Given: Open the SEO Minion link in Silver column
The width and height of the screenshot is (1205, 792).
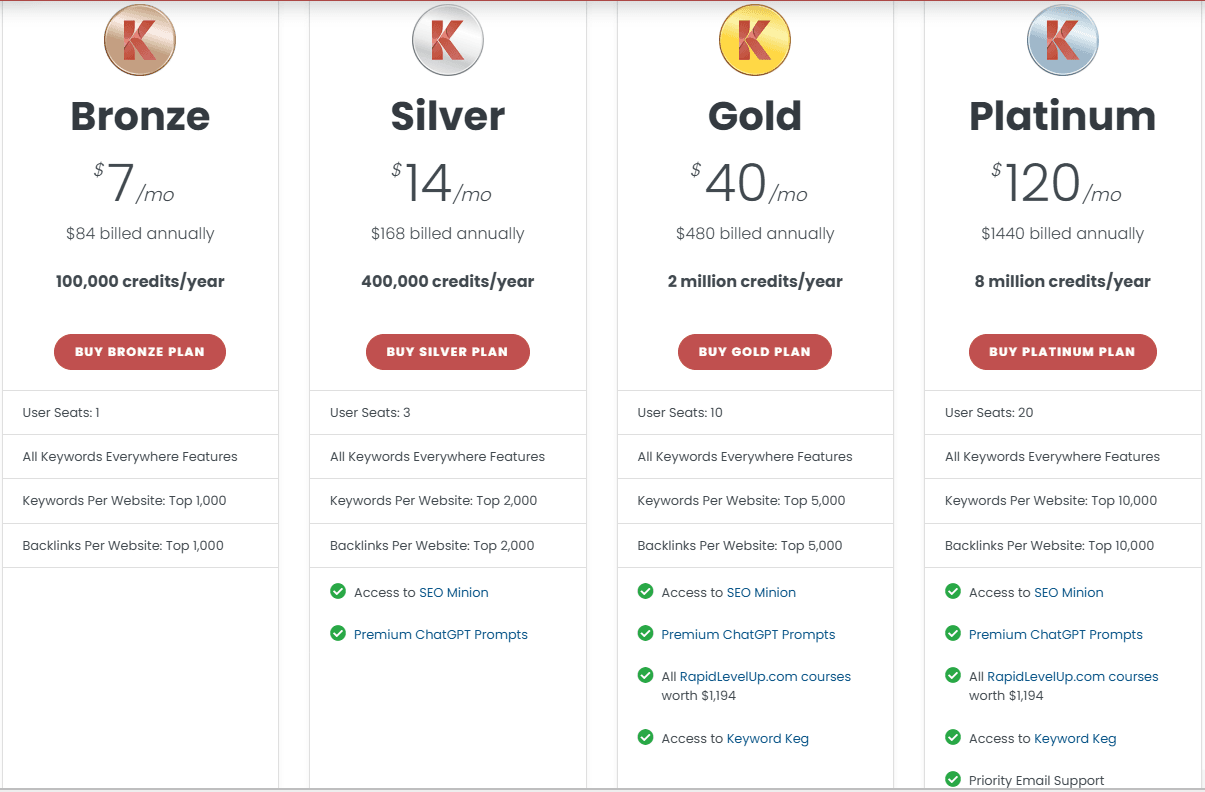Looking at the screenshot, I should click(454, 592).
